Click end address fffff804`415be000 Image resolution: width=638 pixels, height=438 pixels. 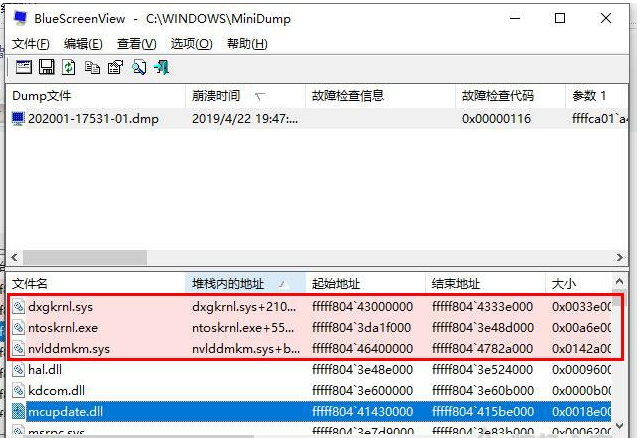pos(483,412)
